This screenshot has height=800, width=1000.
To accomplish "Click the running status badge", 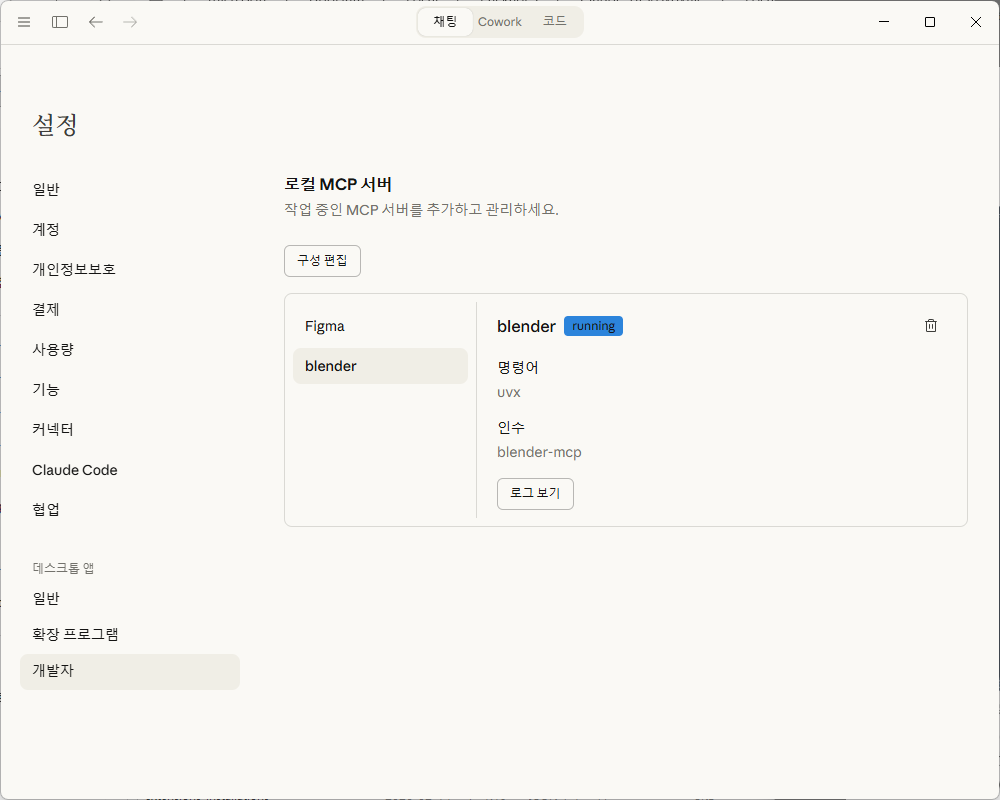I will [x=593, y=326].
